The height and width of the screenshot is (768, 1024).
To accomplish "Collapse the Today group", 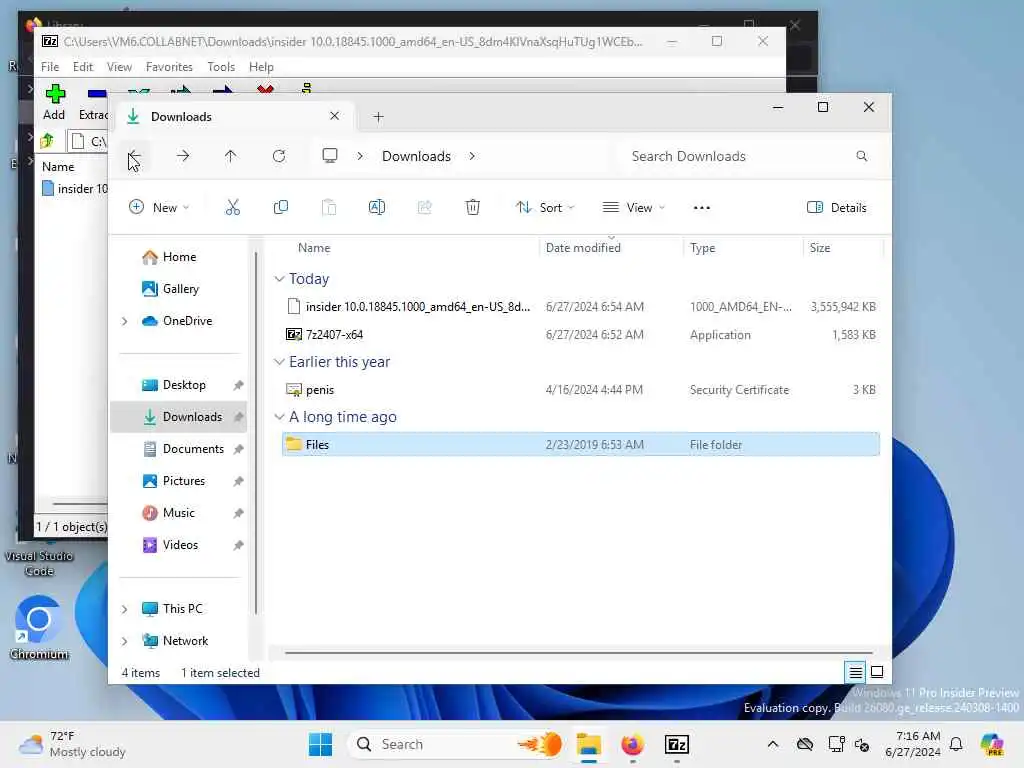I will point(279,279).
